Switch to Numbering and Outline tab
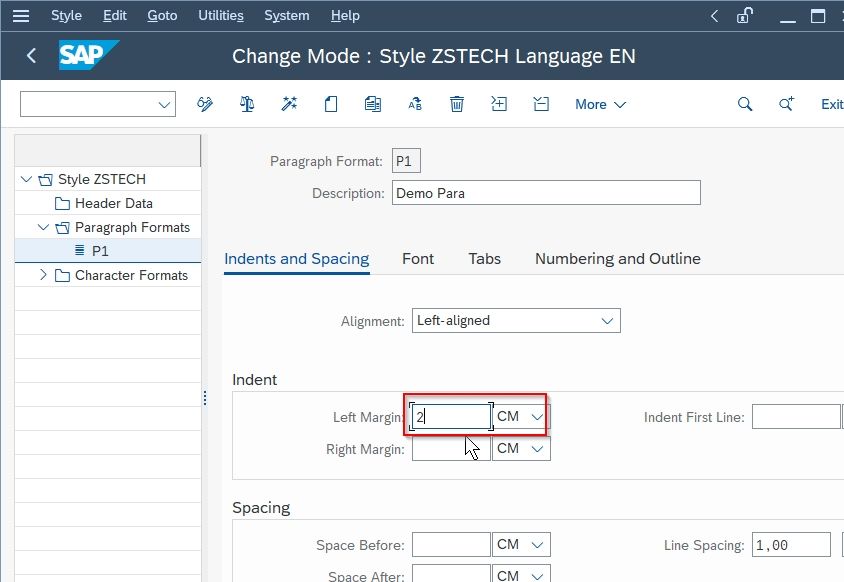The image size is (844, 582). (x=617, y=259)
